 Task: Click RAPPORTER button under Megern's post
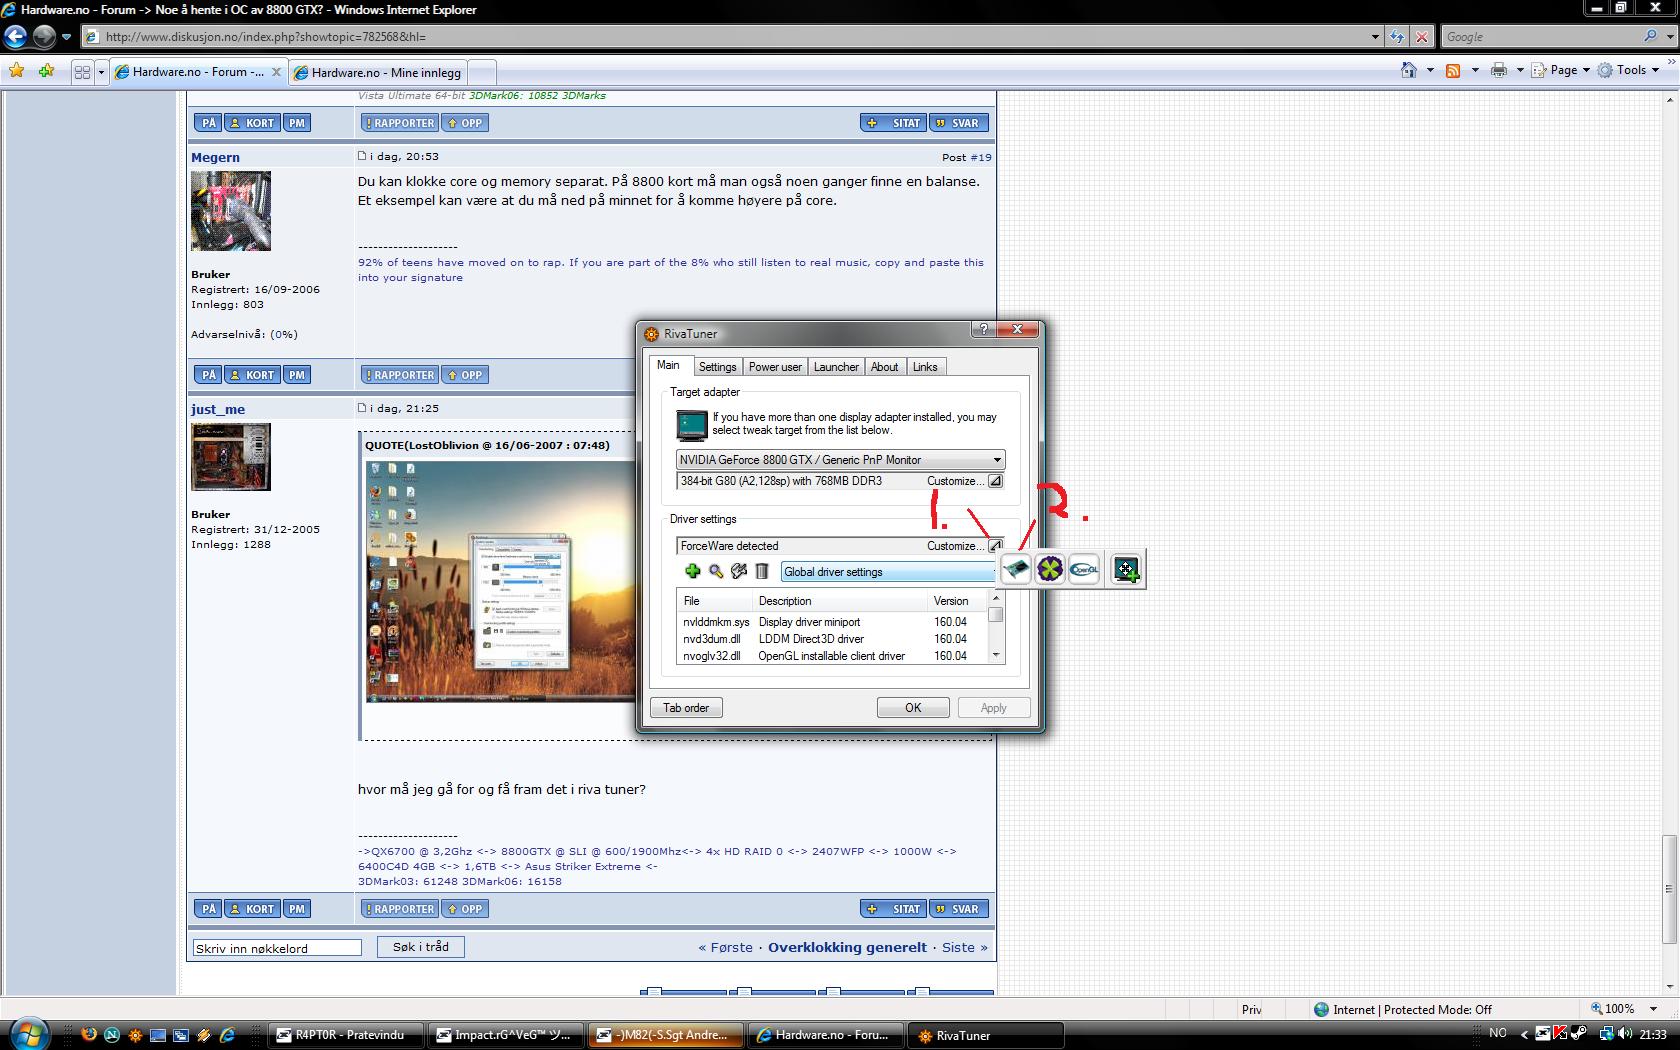pos(400,375)
